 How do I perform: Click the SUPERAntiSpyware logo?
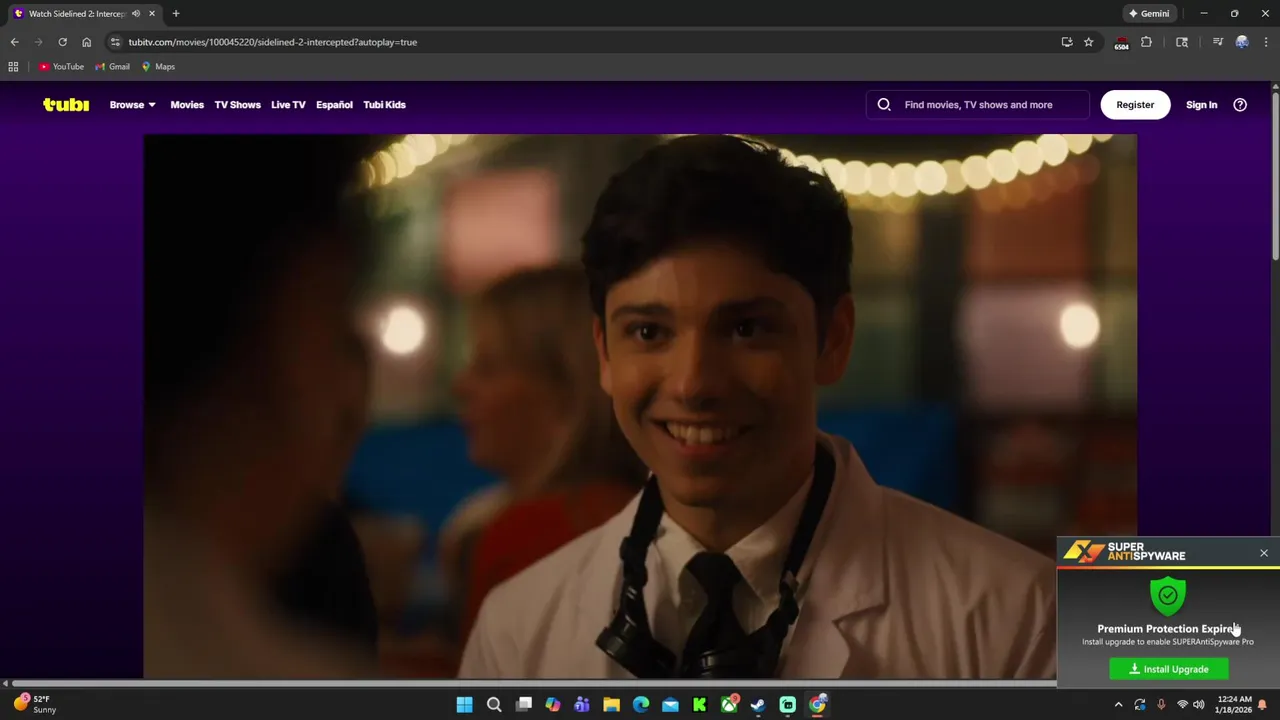tap(1125, 551)
